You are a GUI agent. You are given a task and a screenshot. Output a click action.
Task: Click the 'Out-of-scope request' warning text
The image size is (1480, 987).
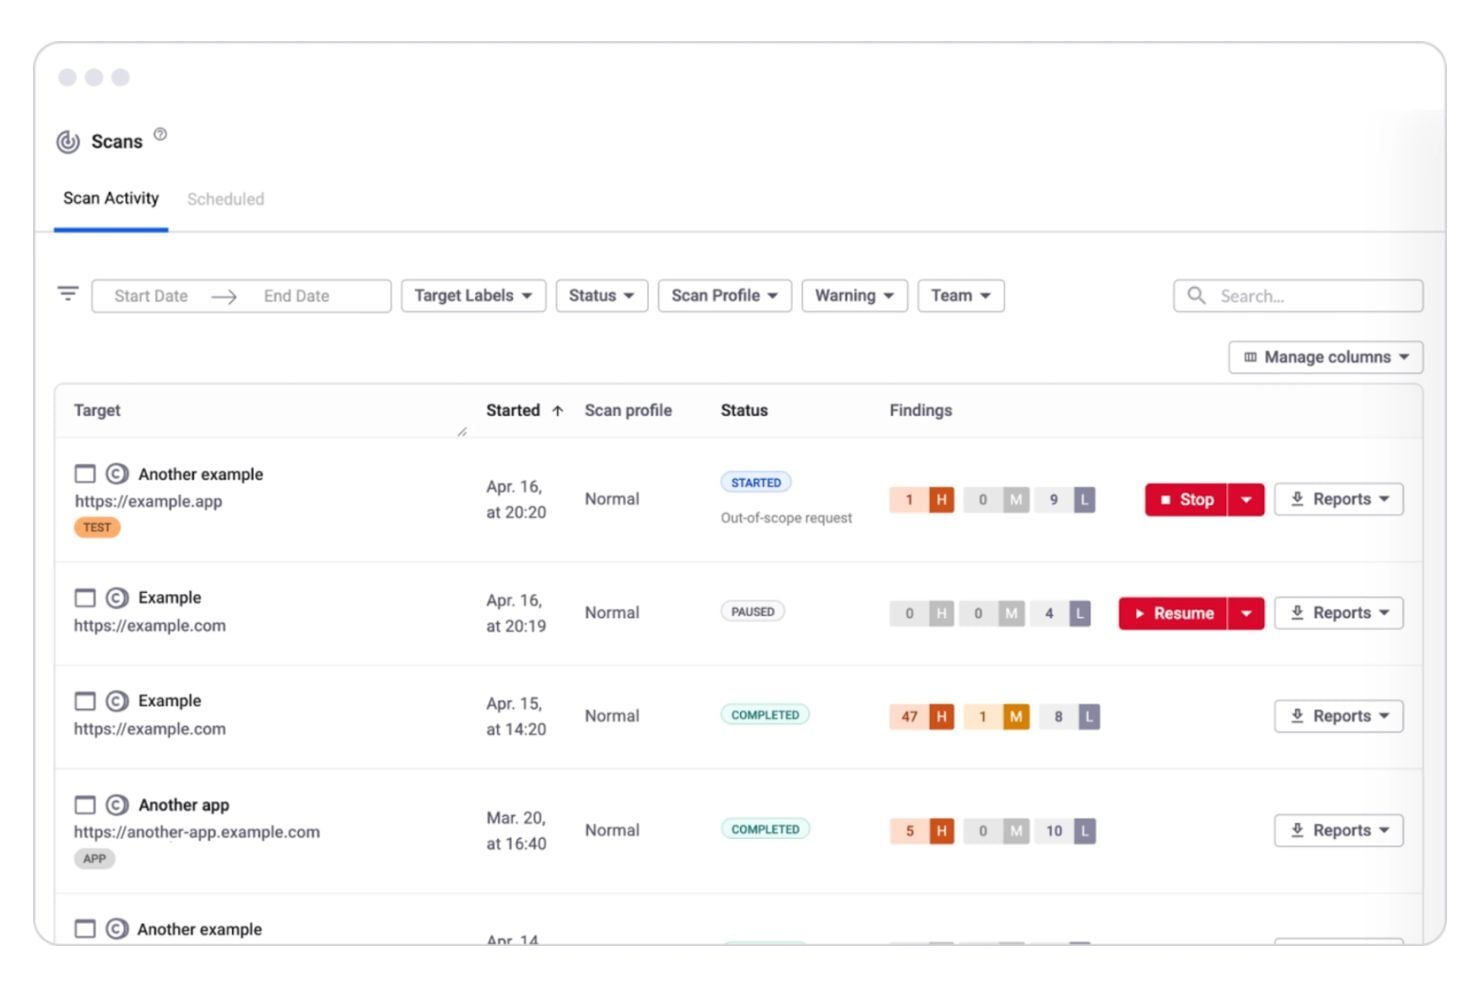click(786, 518)
